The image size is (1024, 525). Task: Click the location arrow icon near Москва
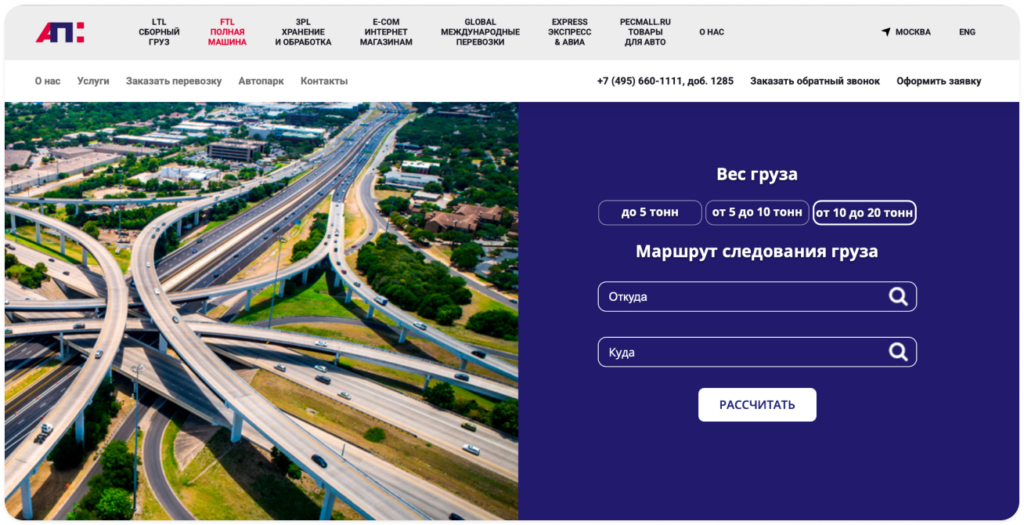886,32
